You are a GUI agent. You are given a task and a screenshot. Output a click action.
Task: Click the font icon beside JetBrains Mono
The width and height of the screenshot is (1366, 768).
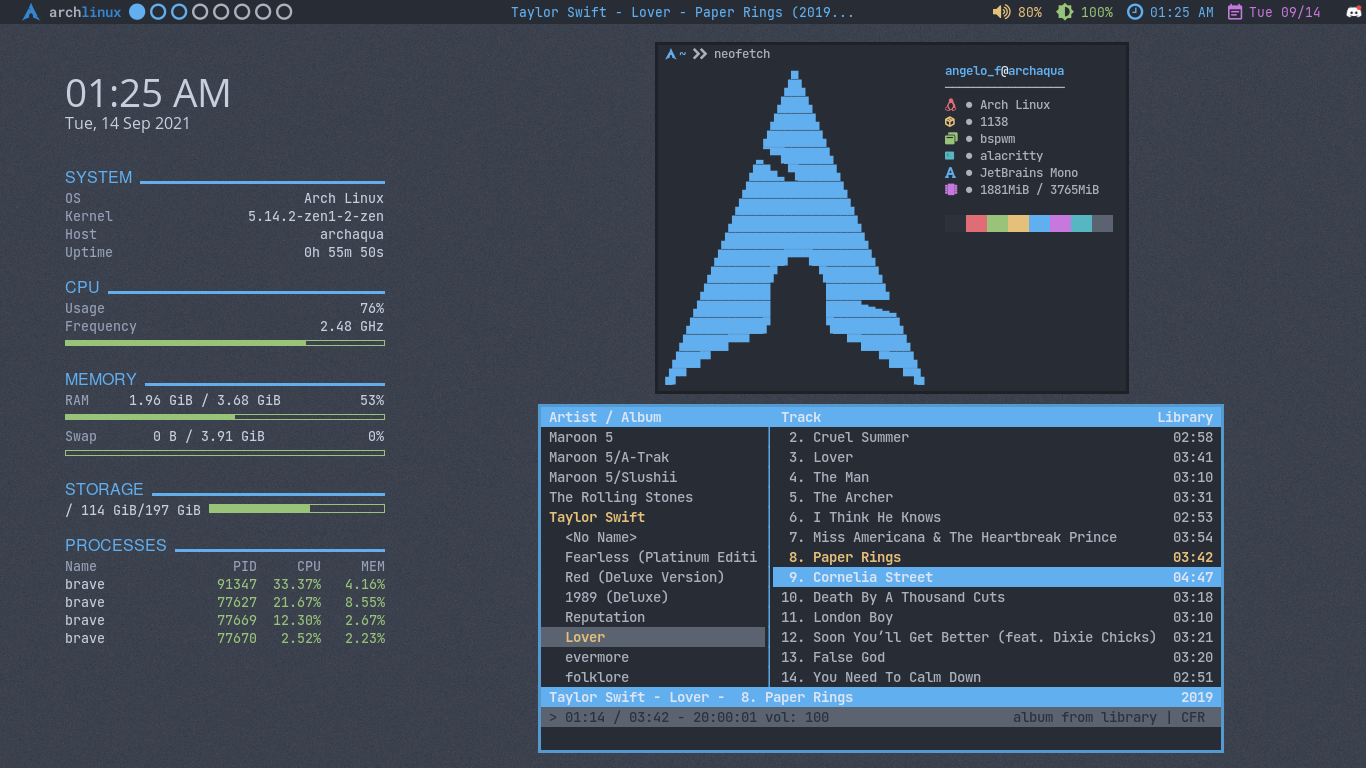click(x=950, y=173)
